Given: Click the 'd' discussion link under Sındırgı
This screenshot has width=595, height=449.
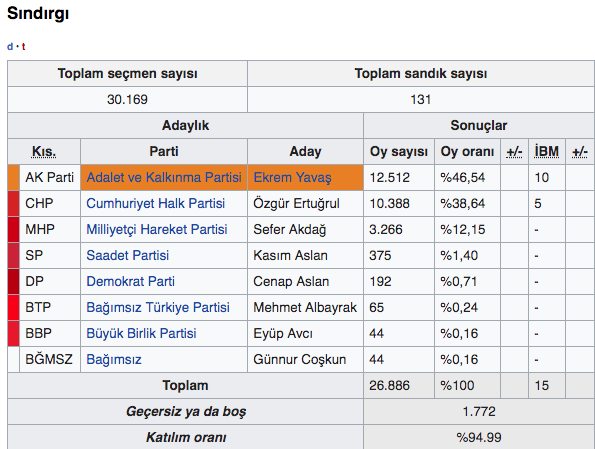Looking at the screenshot, I should 10,47.
